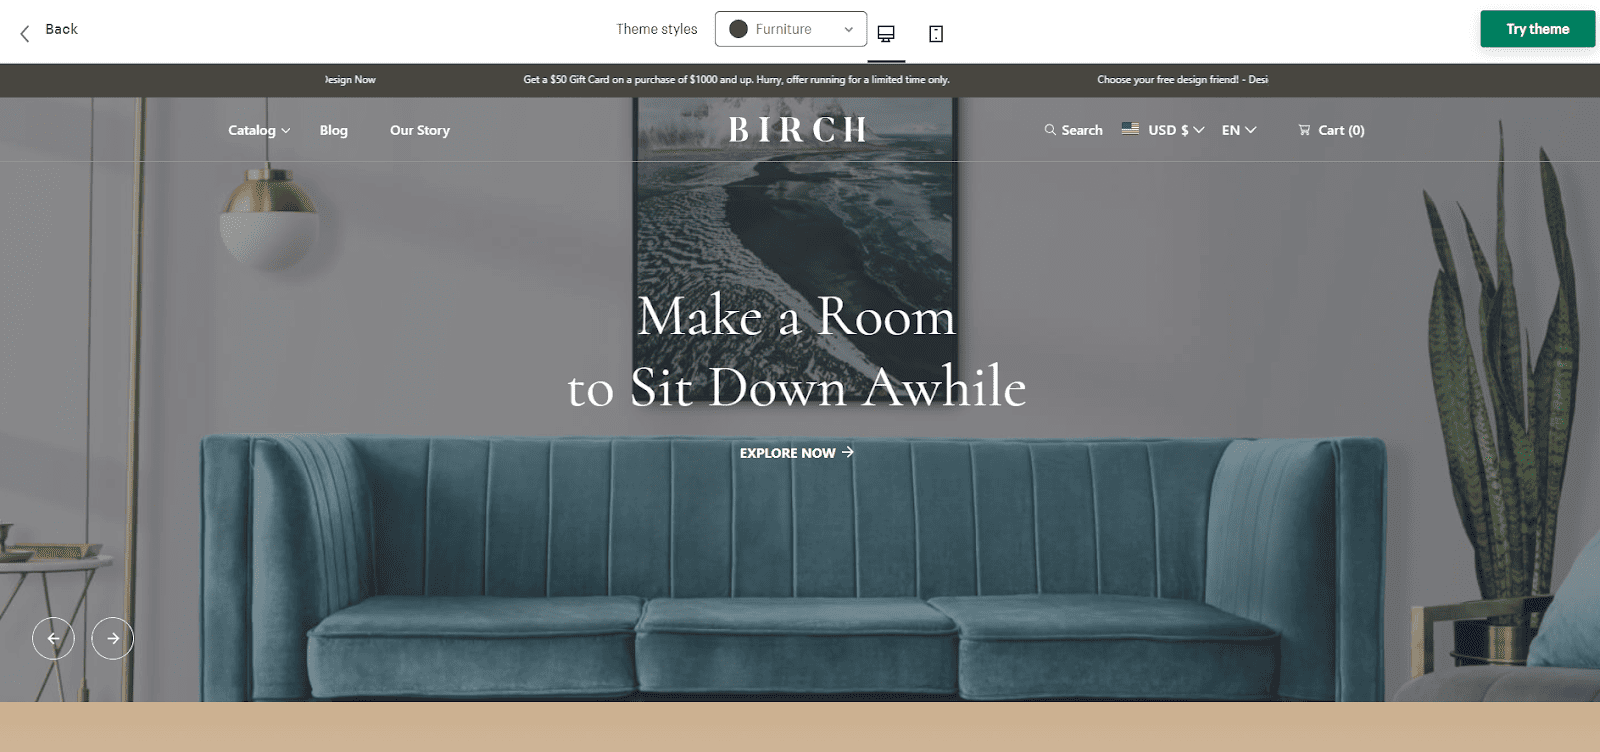Click the 'Choose your free design friend' announcement

(x=1182, y=79)
